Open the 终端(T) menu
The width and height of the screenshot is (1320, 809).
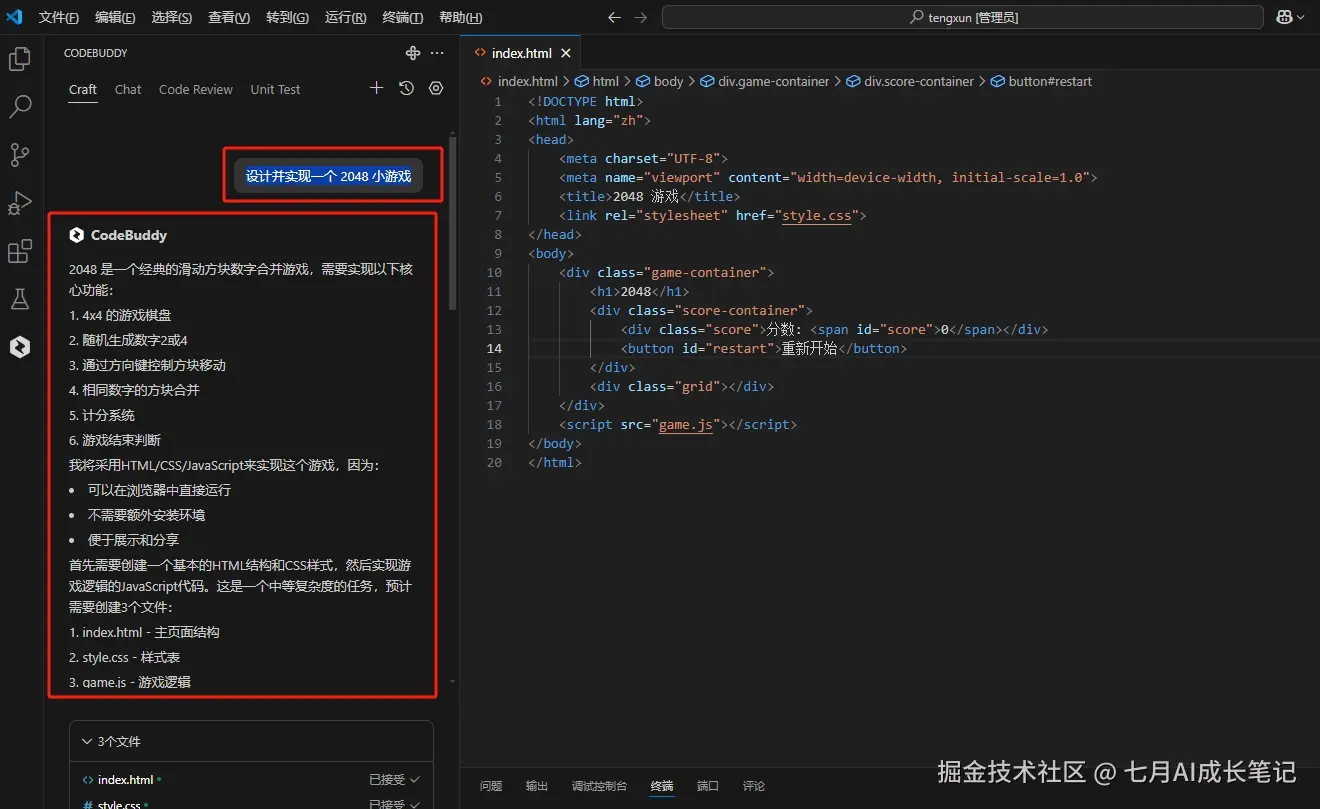click(x=403, y=17)
